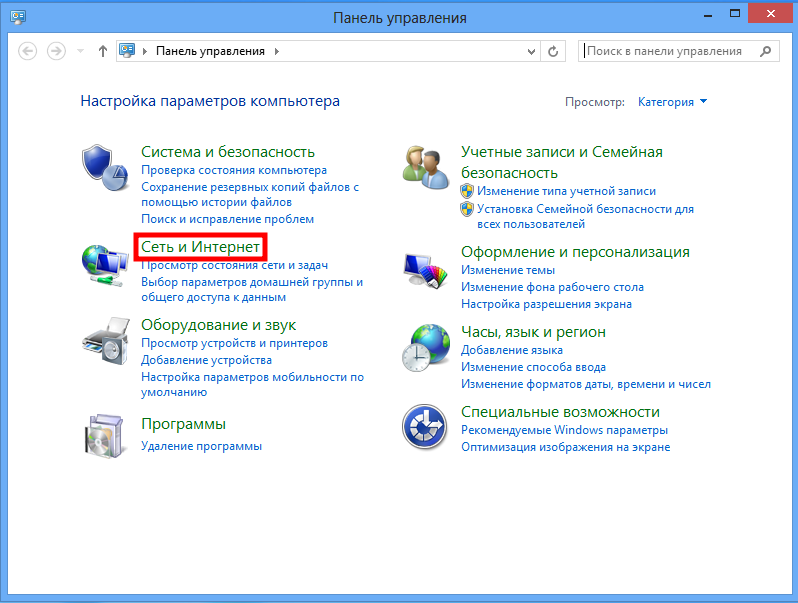The height and width of the screenshot is (603, 798).
Task: Click the Up one level arrow
Action: coord(103,51)
